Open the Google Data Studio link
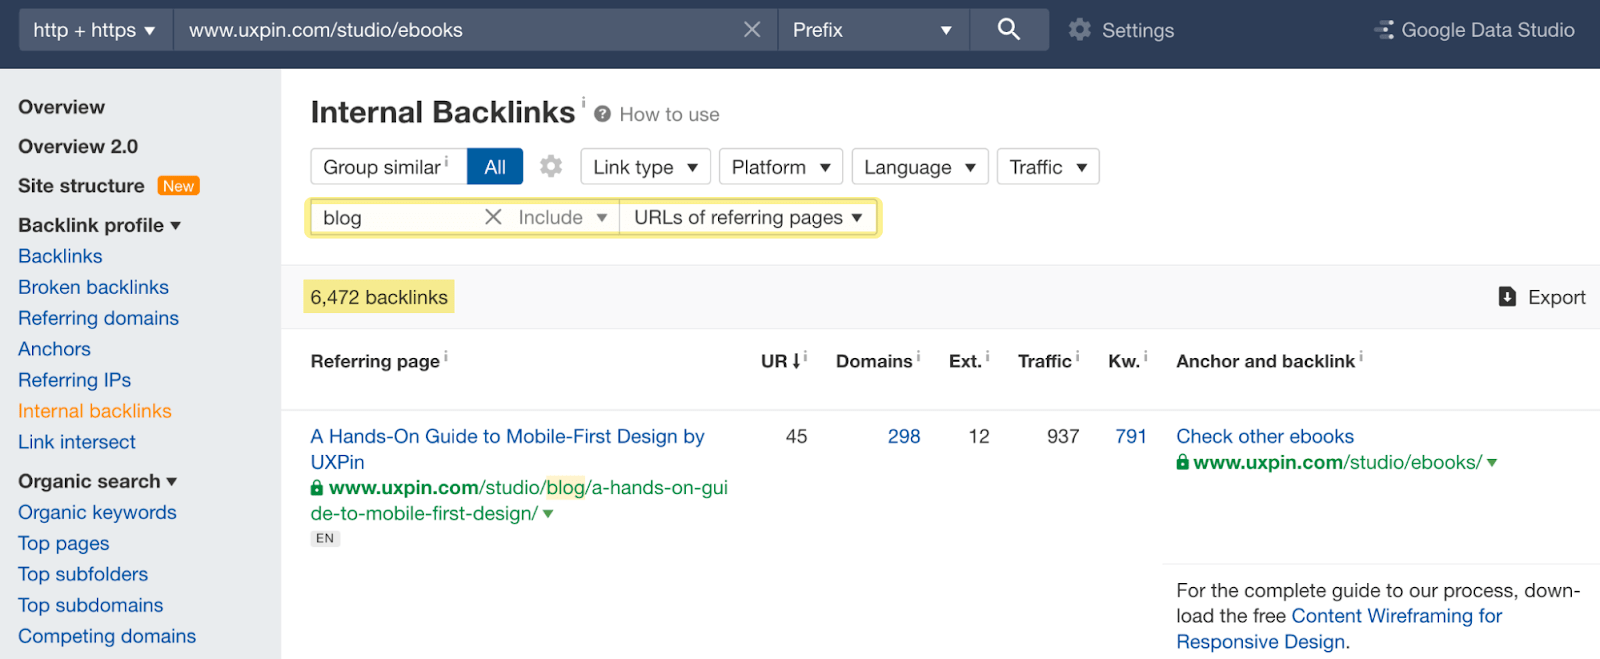Image resolution: width=1600 pixels, height=659 pixels. pos(1488,30)
